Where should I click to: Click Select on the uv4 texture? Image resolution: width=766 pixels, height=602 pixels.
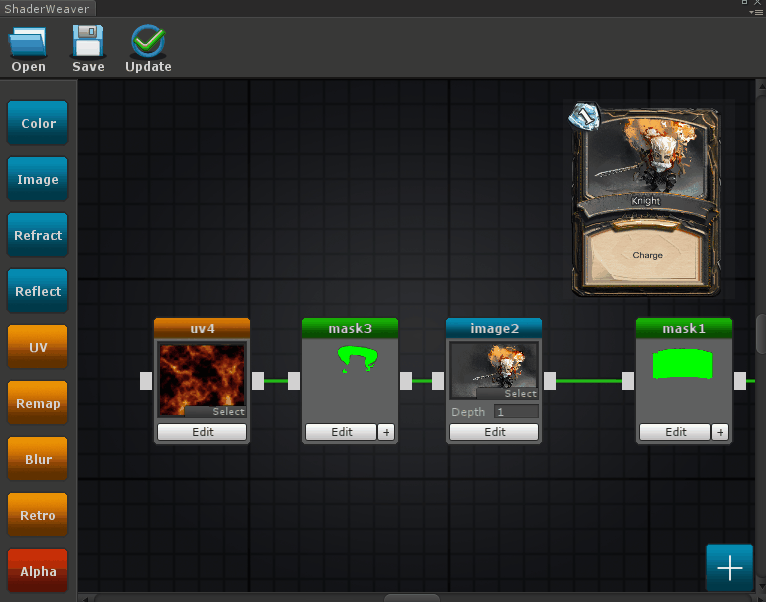[215, 411]
